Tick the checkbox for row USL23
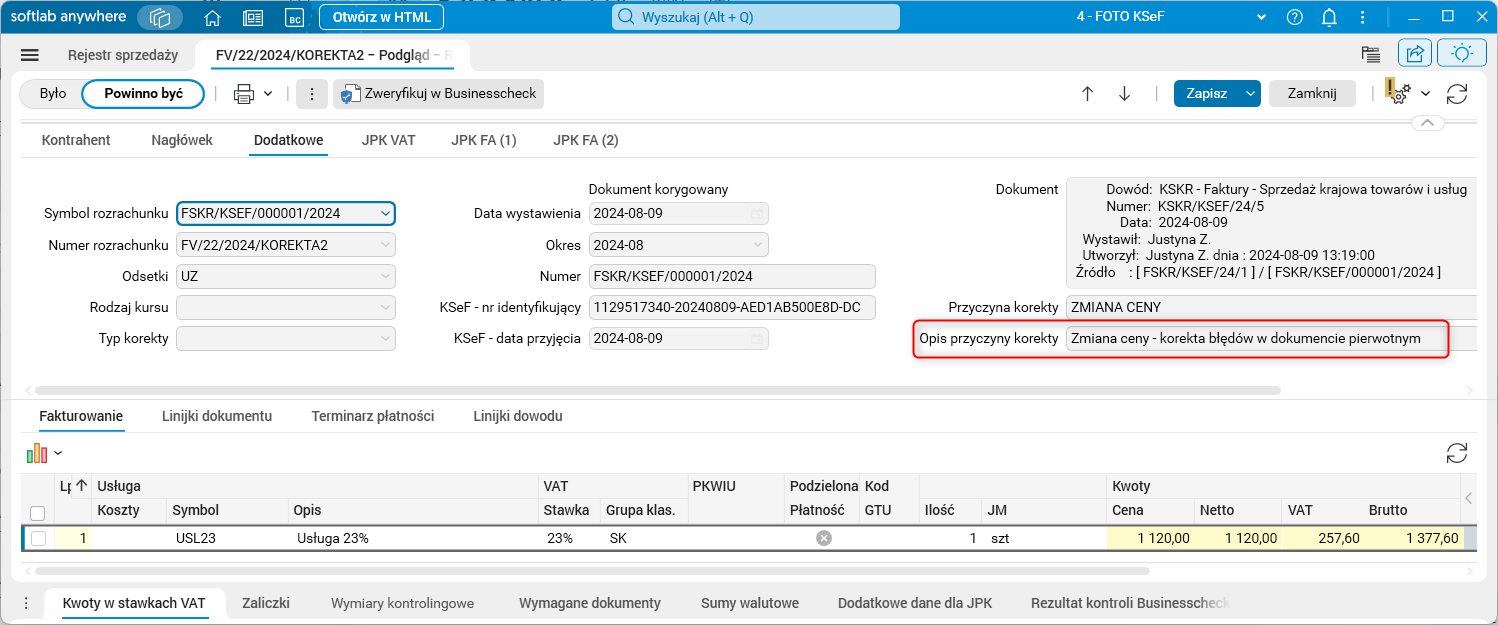Image resolution: width=1498 pixels, height=625 pixels. (38, 538)
